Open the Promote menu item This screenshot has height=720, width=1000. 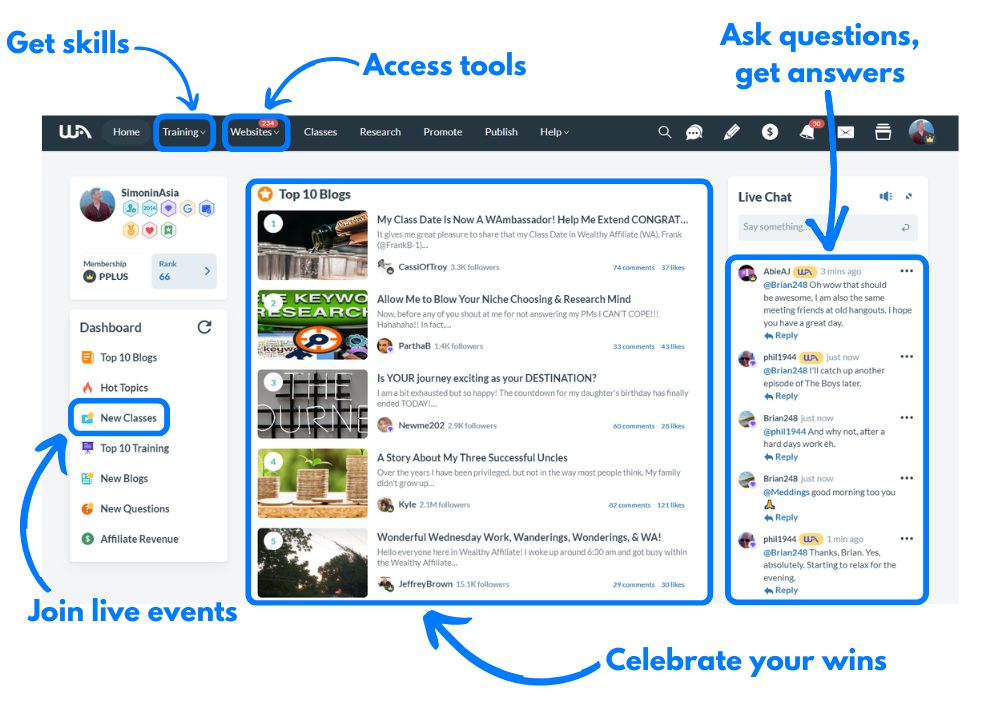(443, 132)
